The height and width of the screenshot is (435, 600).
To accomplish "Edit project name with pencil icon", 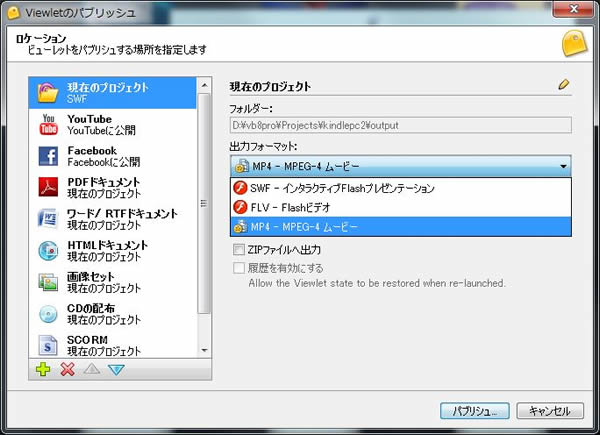I will coord(564,84).
